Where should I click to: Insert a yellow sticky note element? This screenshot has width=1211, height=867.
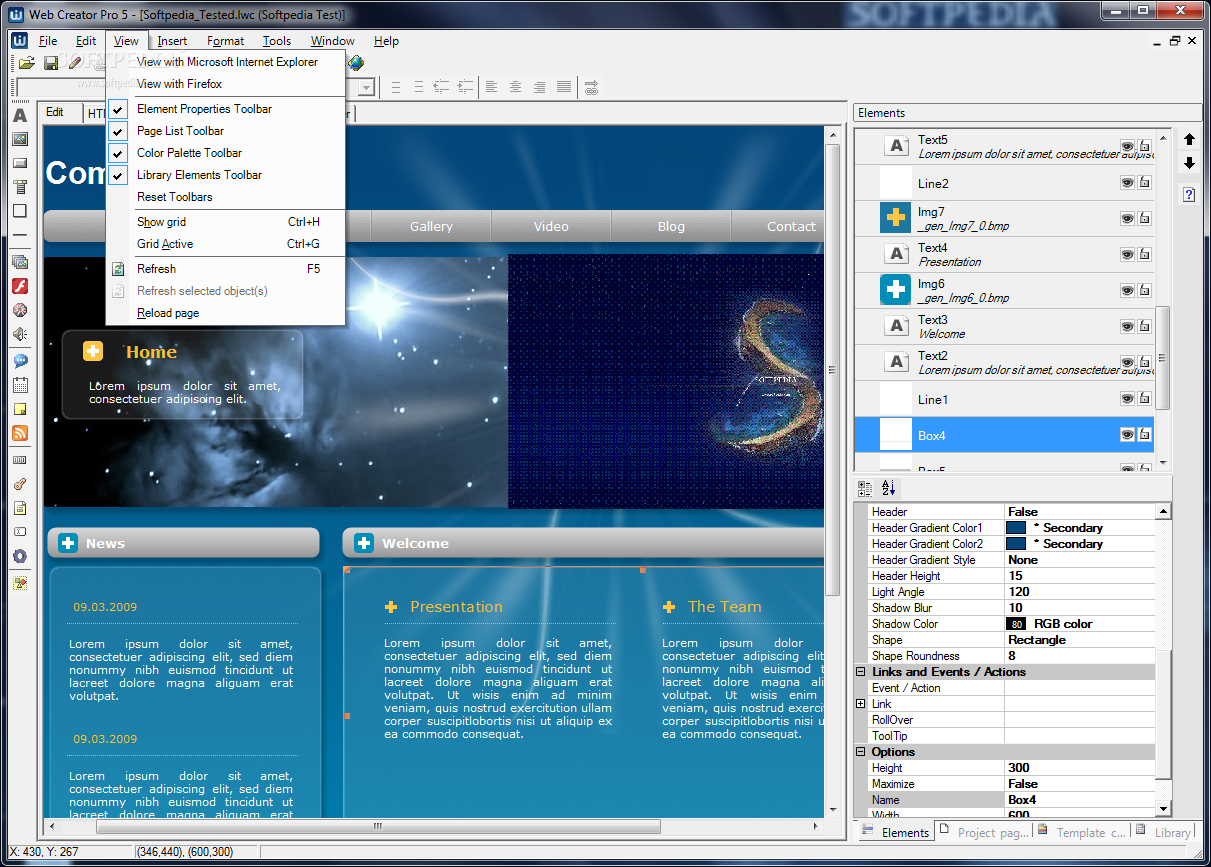point(20,409)
